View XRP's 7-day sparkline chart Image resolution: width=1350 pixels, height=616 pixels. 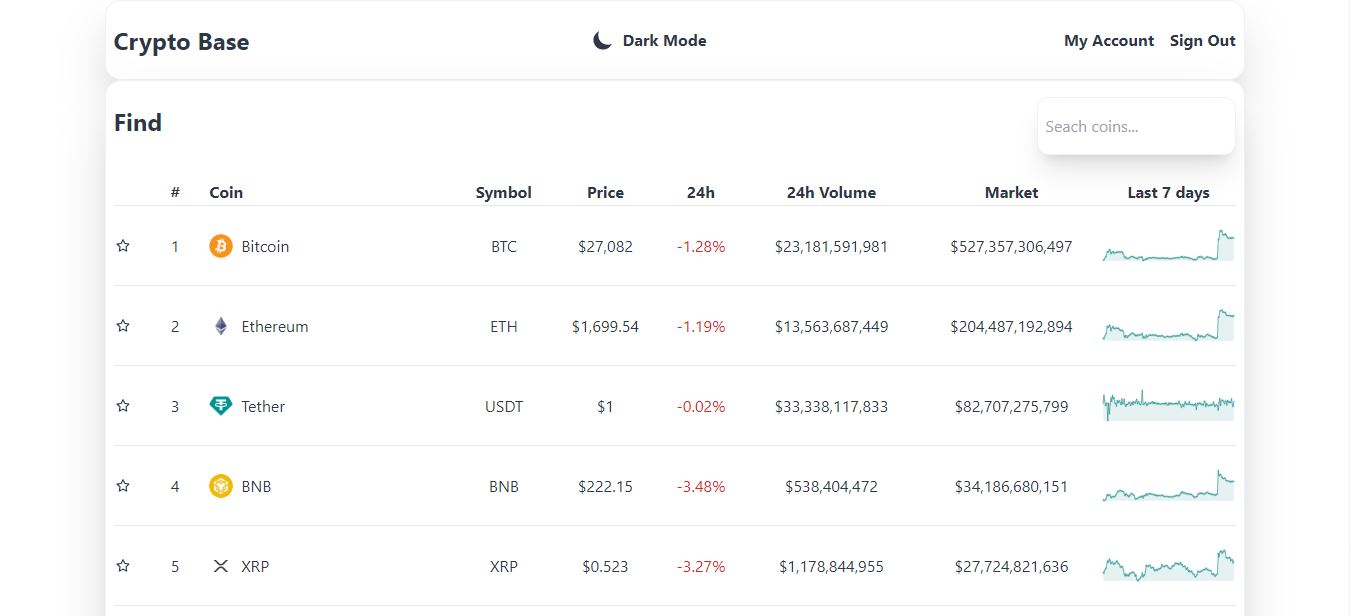(x=1168, y=565)
